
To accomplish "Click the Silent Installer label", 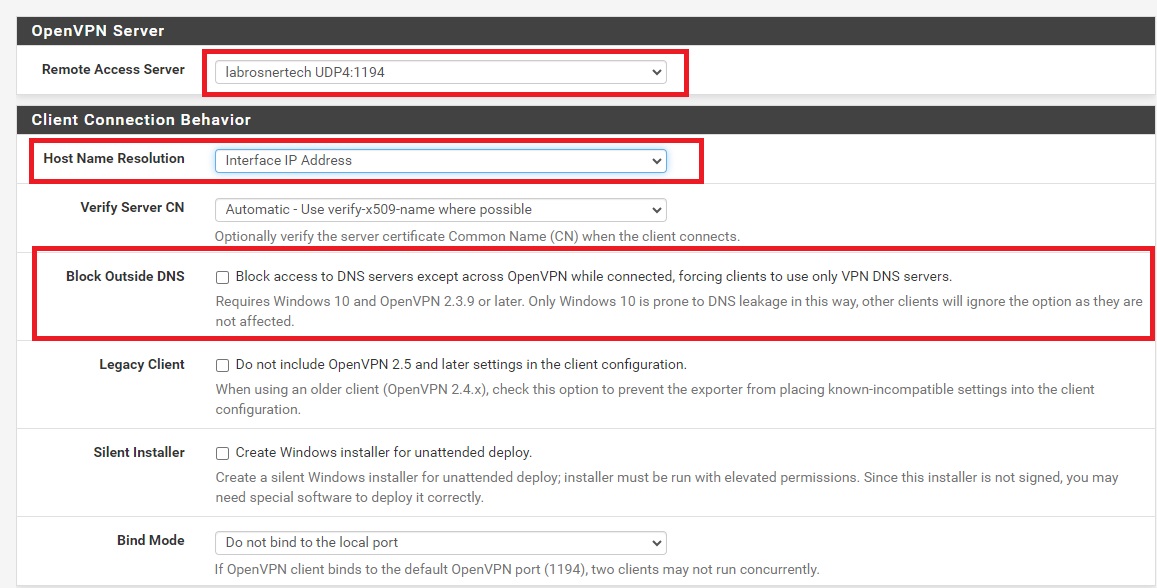I will 139,452.
